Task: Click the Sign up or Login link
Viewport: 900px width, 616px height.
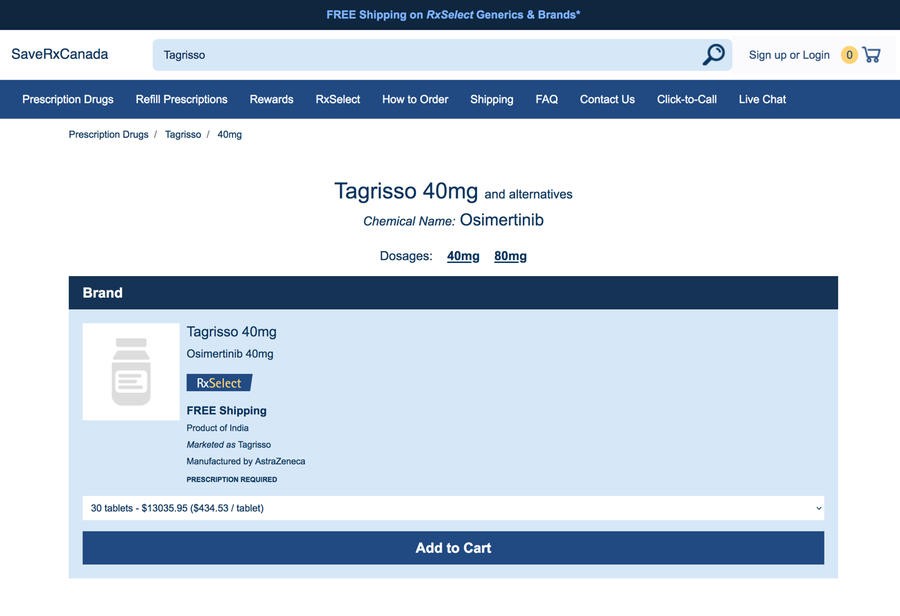Action: (789, 55)
